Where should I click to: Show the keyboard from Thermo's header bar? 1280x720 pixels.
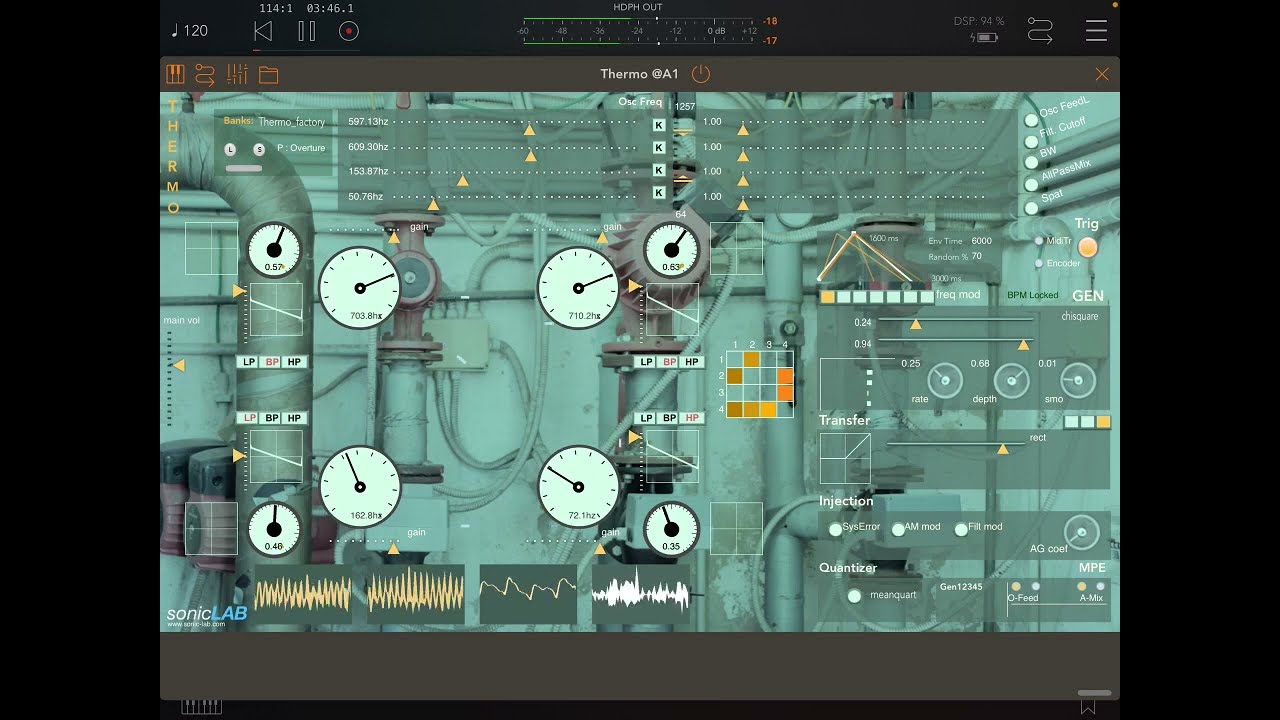click(x=175, y=74)
